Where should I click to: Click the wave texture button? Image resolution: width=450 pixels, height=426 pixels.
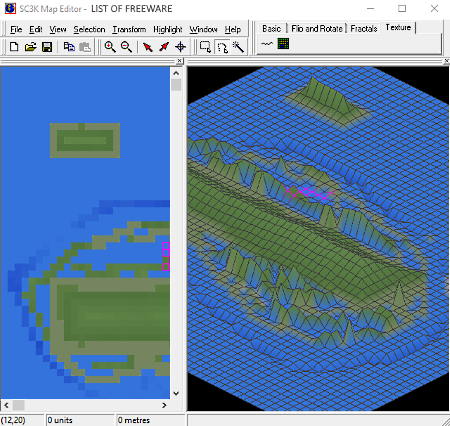267,43
